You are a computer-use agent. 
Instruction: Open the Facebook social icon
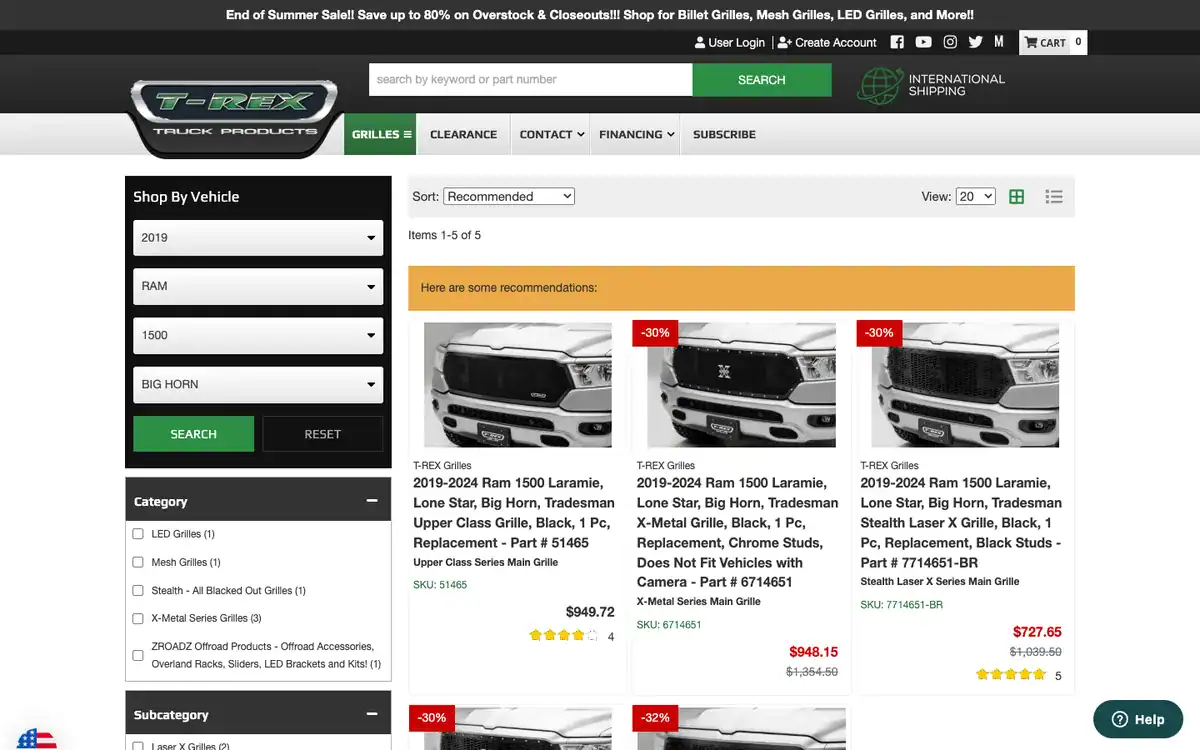897,42
